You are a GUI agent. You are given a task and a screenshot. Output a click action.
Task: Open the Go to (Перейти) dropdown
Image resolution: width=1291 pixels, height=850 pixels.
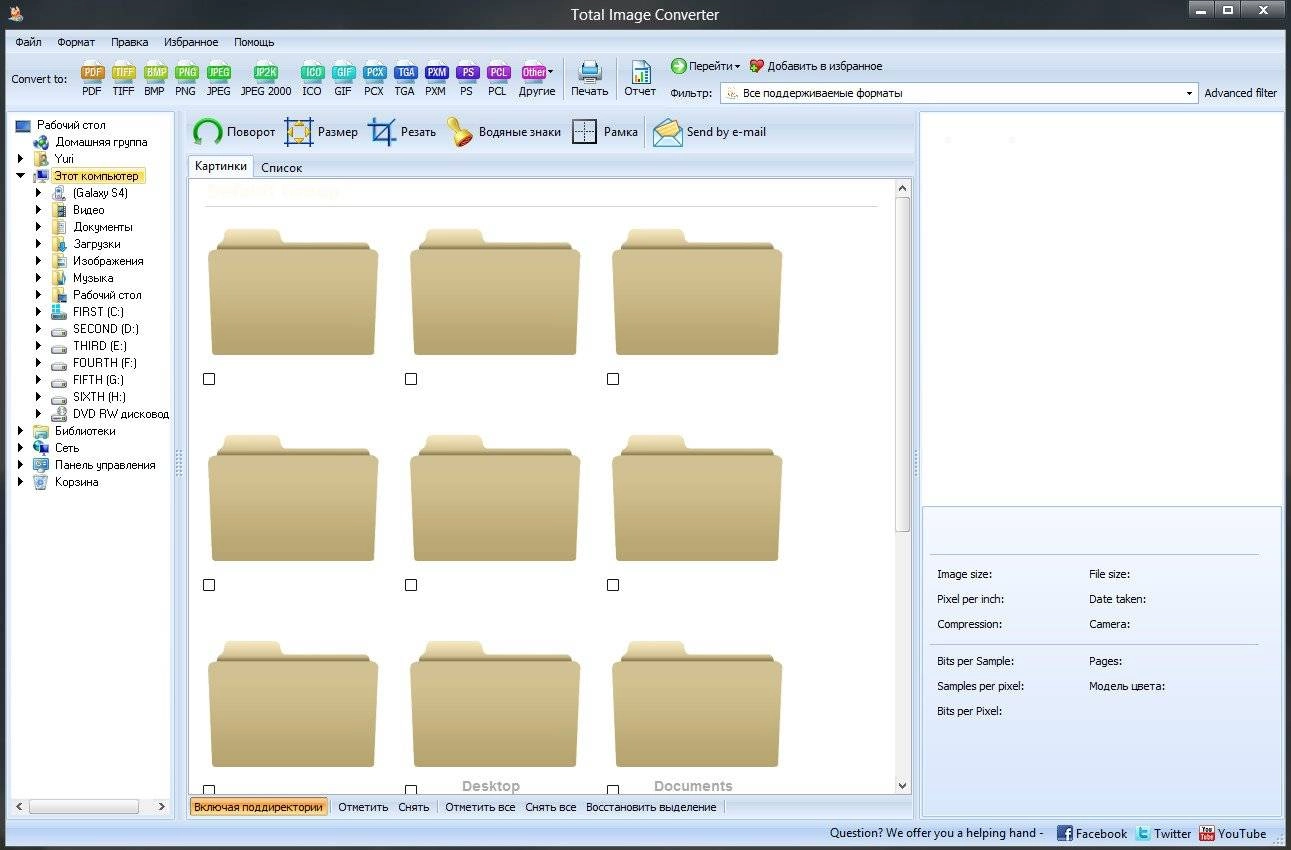[x=706, y=66]
